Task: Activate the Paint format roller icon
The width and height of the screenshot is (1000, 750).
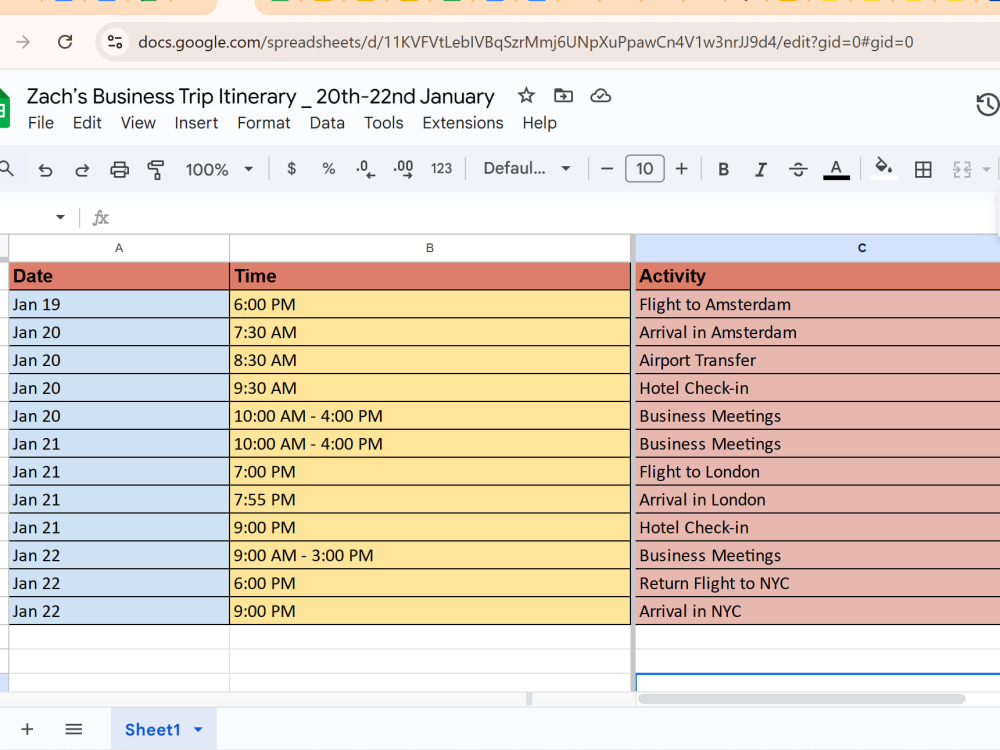Action: point(156,170)
